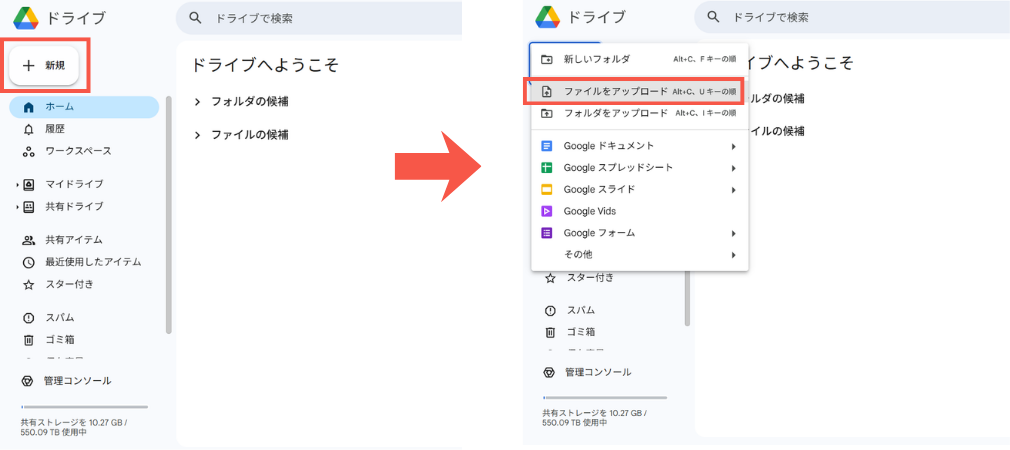The image size is (1010, 450).
Task: Click the blue Google Docs icon
Action: click(547, 146)
